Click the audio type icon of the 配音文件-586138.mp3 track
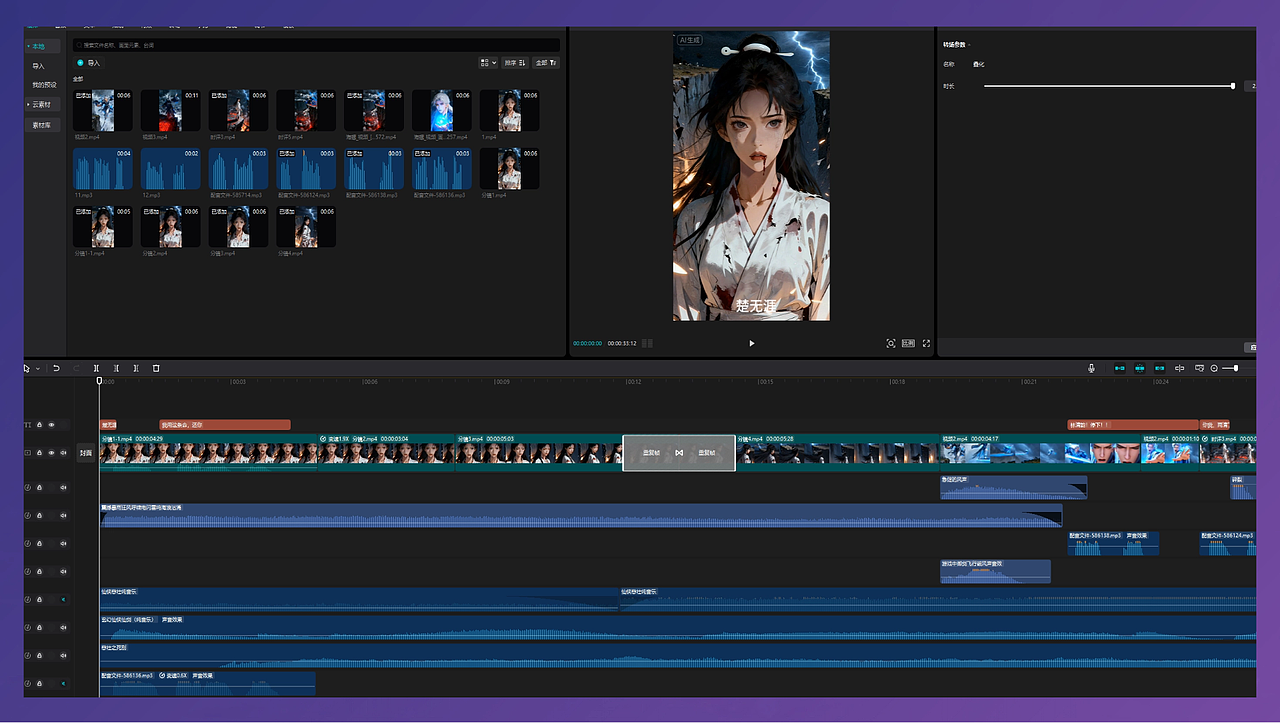 [x=28, y=544]
